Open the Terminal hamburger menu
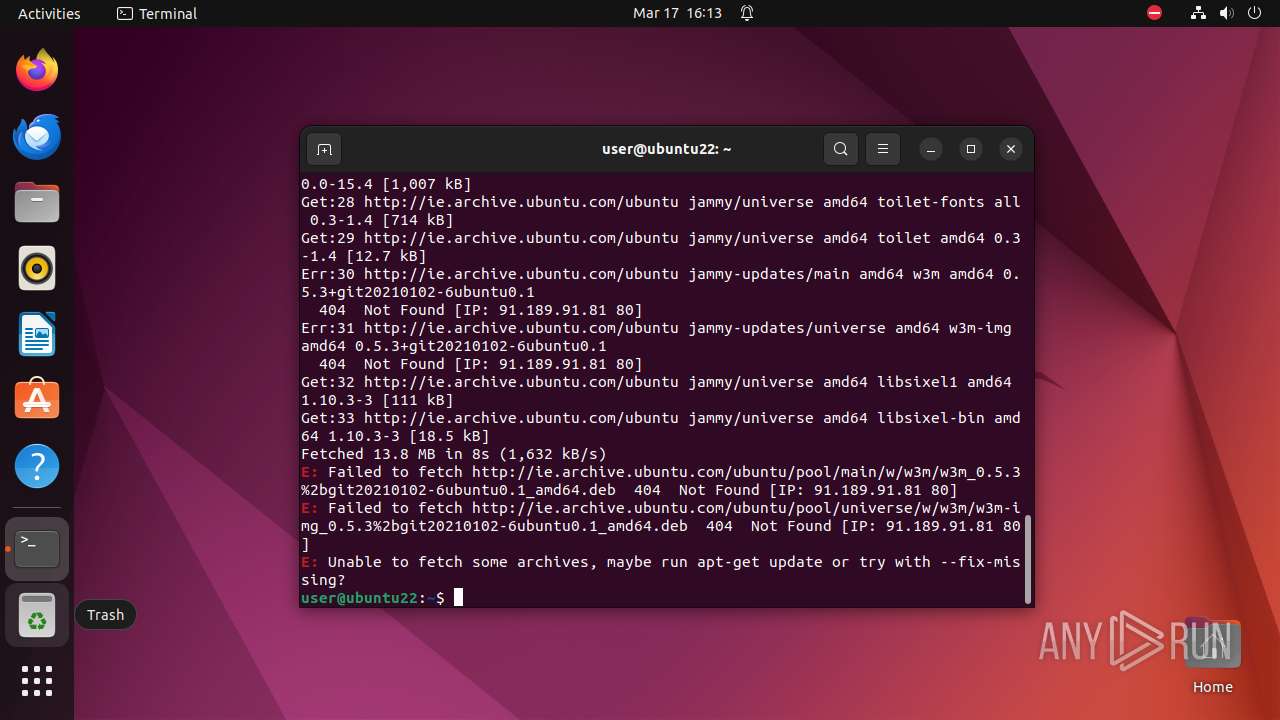 click(x=883, y=149)
